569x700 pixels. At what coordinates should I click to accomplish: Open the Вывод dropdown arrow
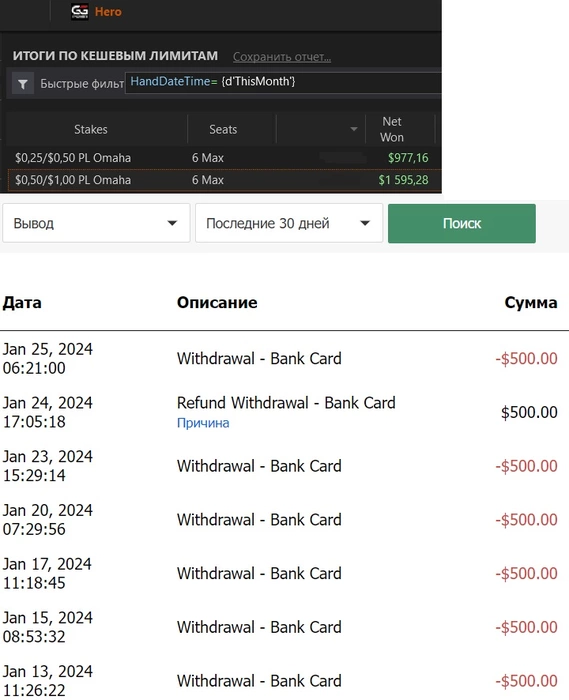pyautogui.click(x=172, y=223)
